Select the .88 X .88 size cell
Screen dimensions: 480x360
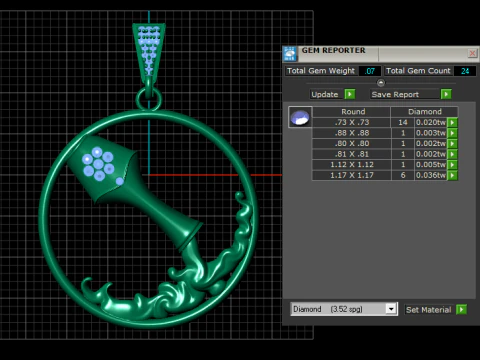coord(352,133)
